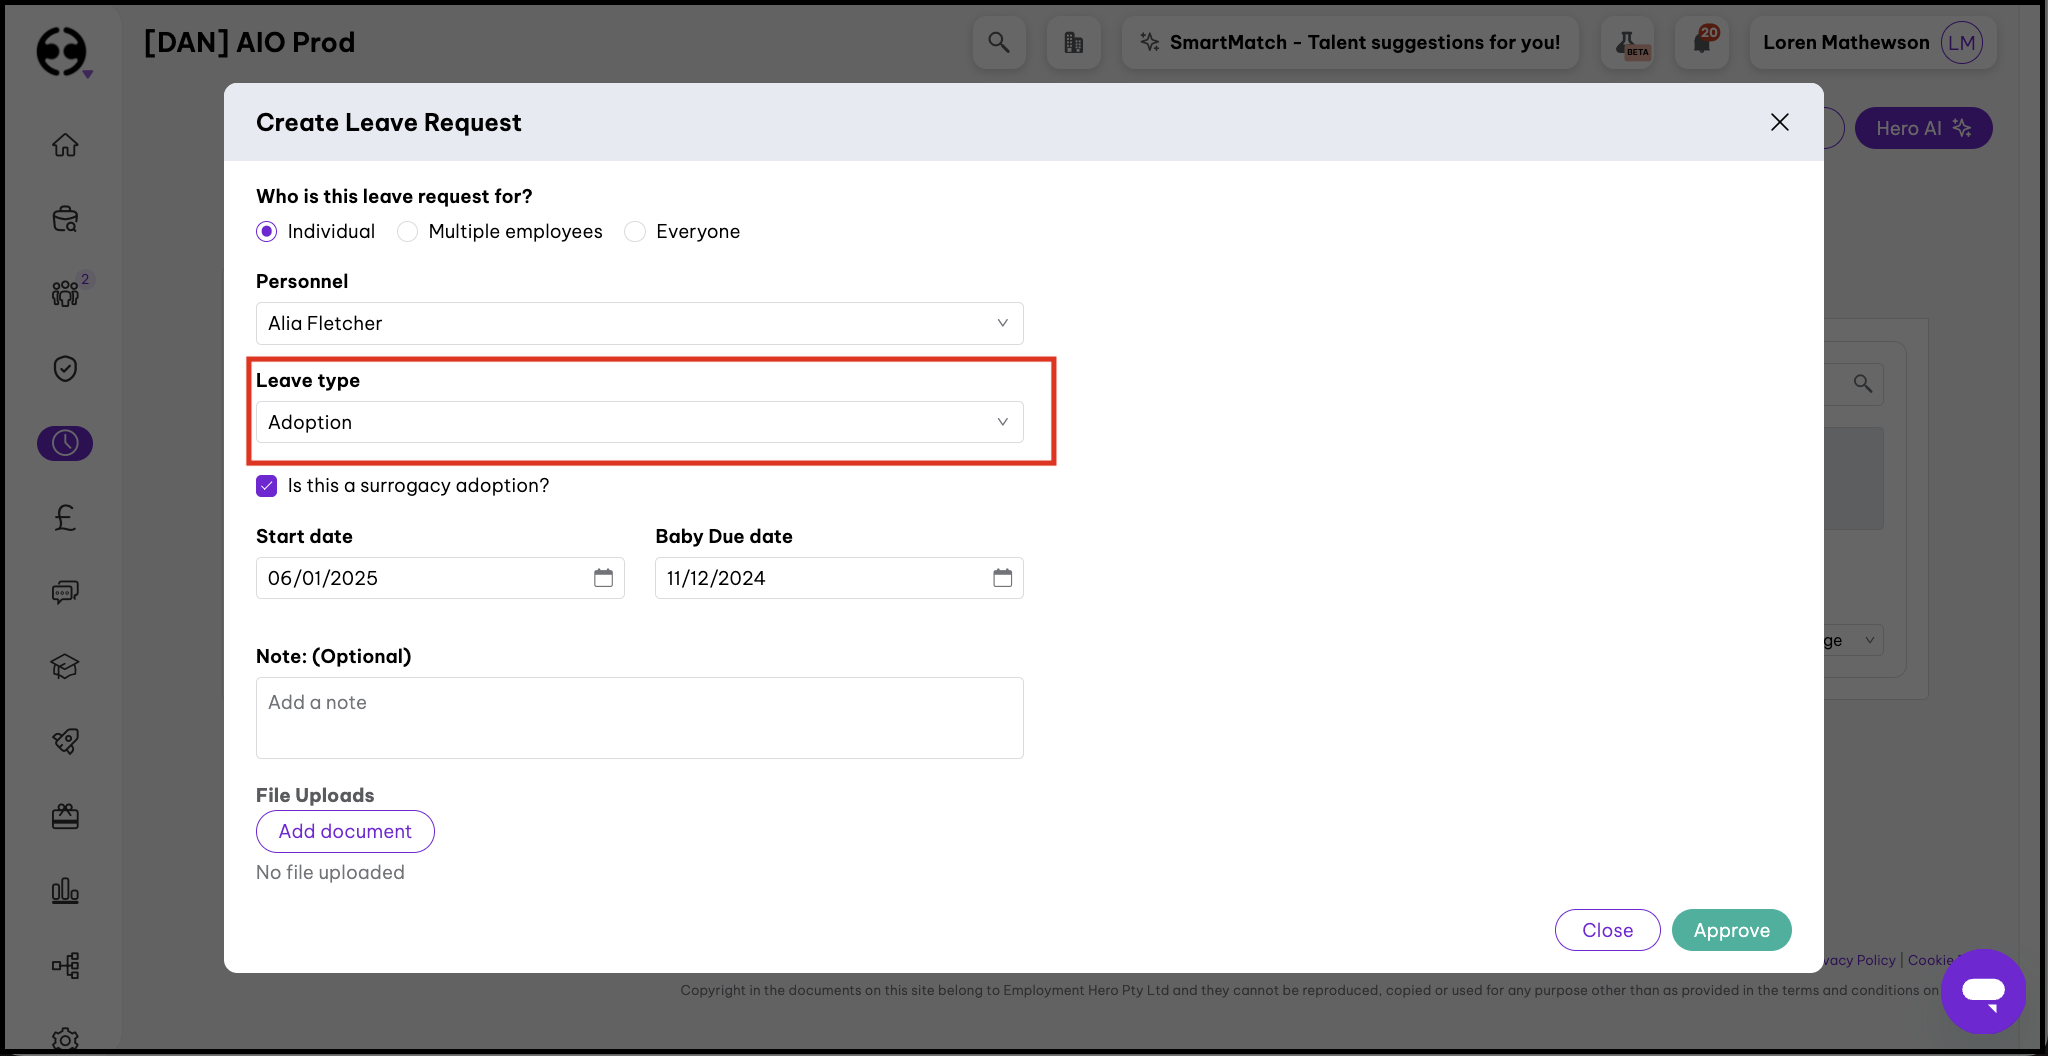Uncheck the surrogacy adoption checkbox
Screen dimensions: 2048x1056
[x=267, y=486]
